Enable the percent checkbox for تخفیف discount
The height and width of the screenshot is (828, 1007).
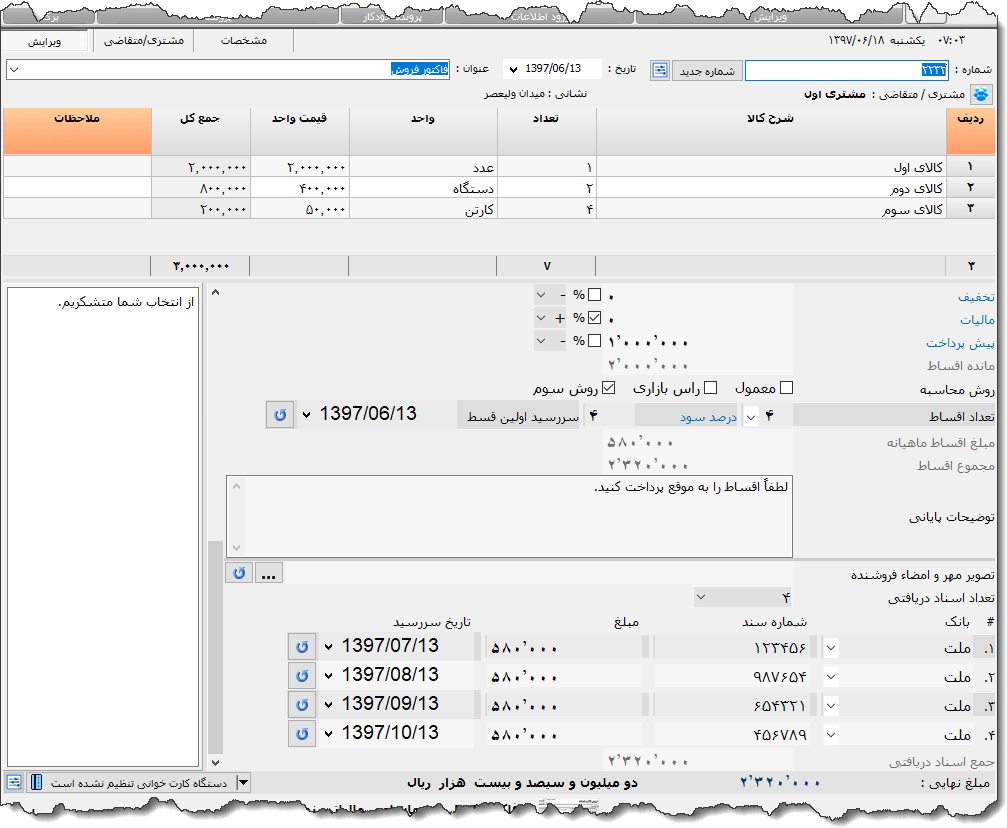coord(595,295)
